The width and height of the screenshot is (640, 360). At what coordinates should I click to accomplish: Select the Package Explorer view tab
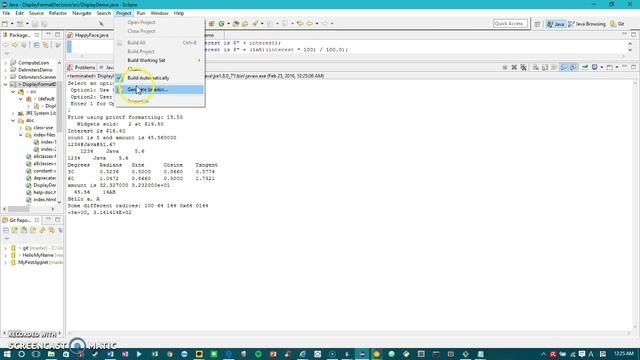(20, 35)
